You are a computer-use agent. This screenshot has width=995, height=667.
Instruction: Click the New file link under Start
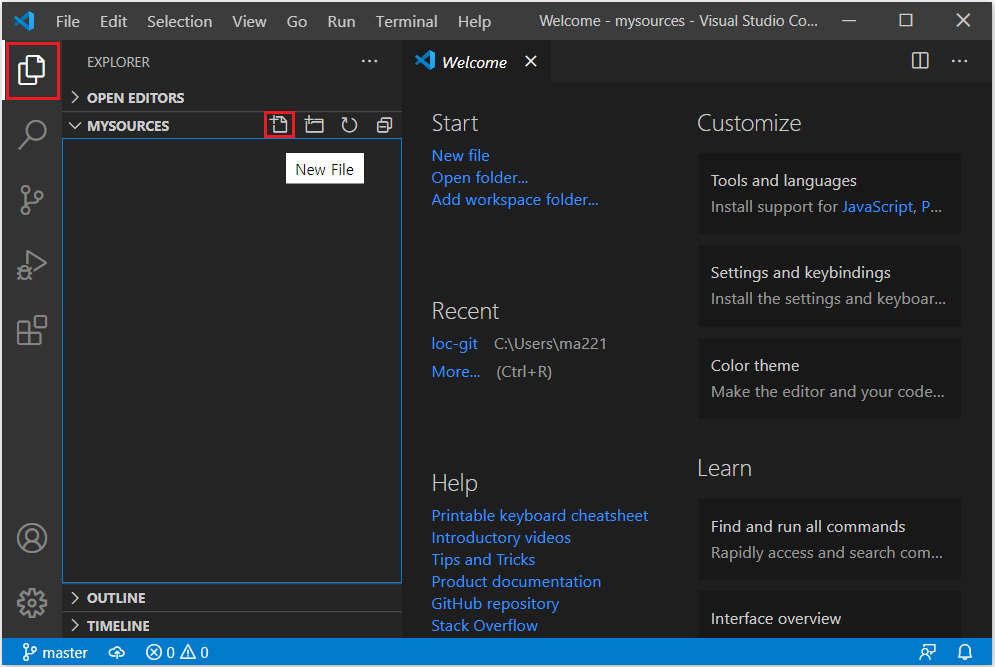click(460, 155)
